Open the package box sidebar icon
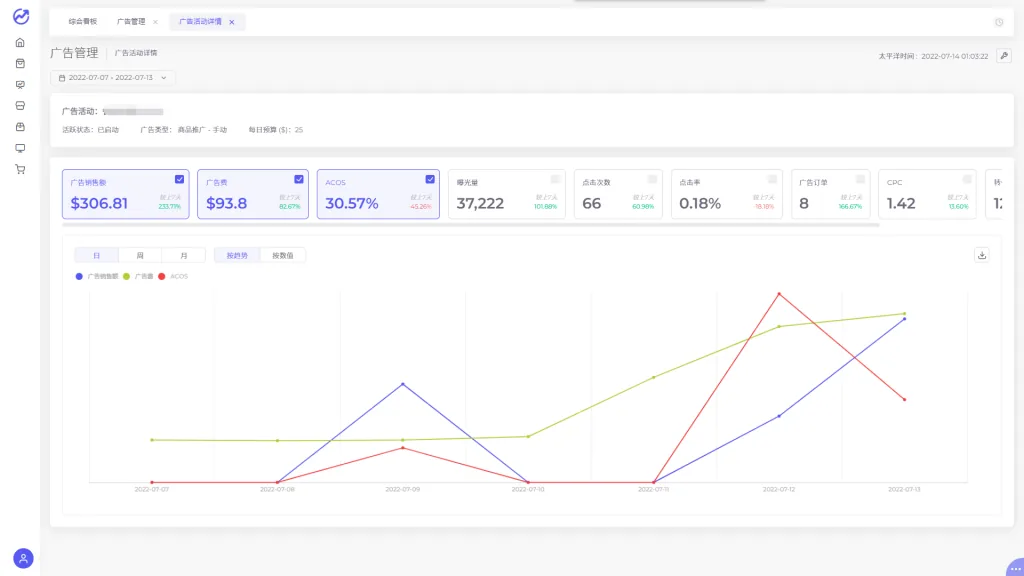Screen dimensions: 1024x576 [x=20, y=127]
